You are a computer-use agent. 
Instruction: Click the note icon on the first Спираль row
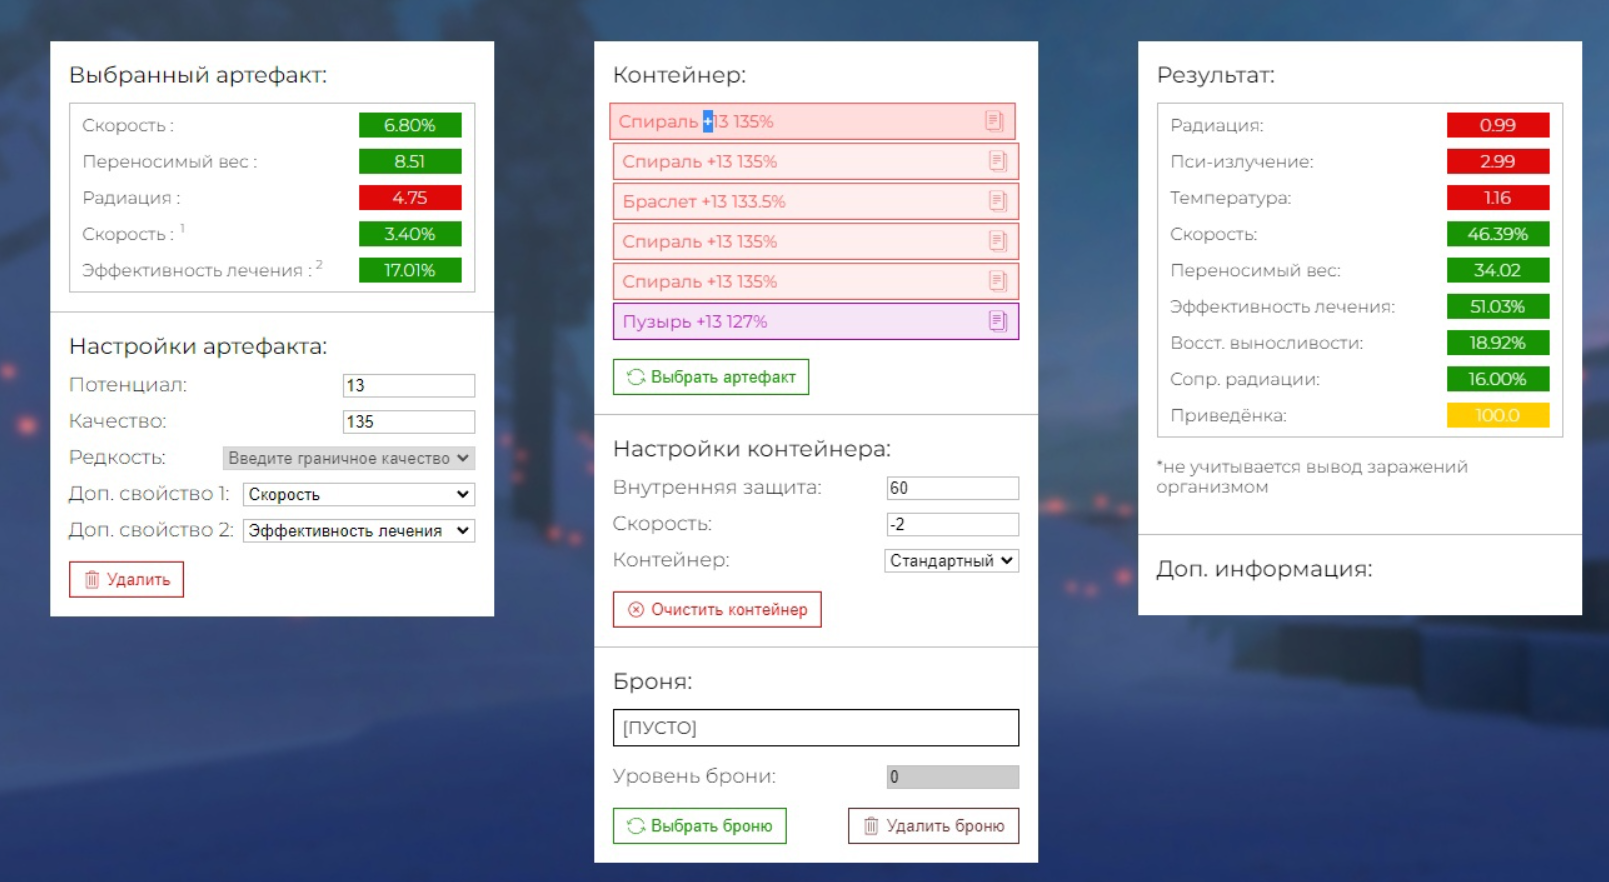point(994,121)
